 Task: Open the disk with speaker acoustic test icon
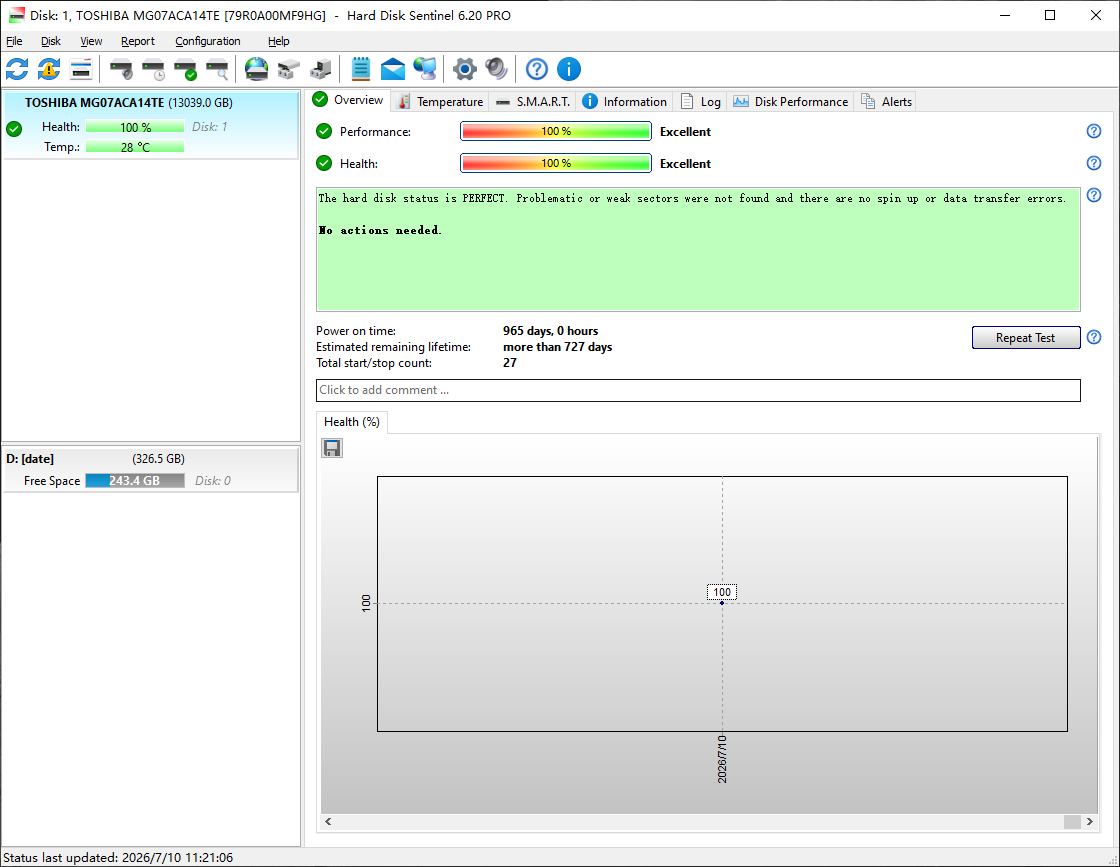pos(121,69)
